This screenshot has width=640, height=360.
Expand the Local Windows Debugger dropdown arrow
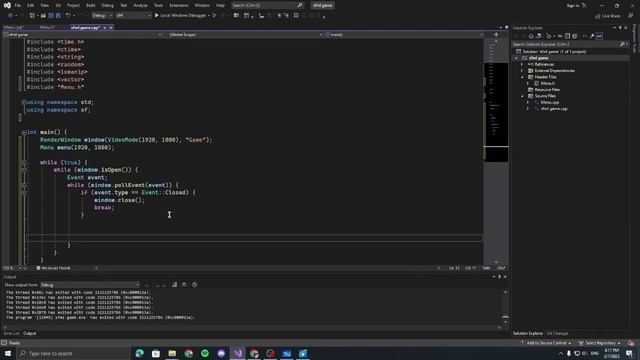click(x=209, y=16)
